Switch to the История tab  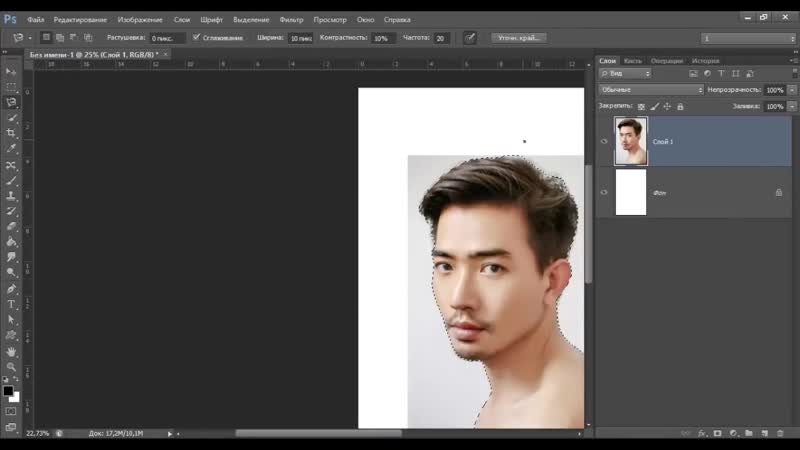tap(705, 61)
